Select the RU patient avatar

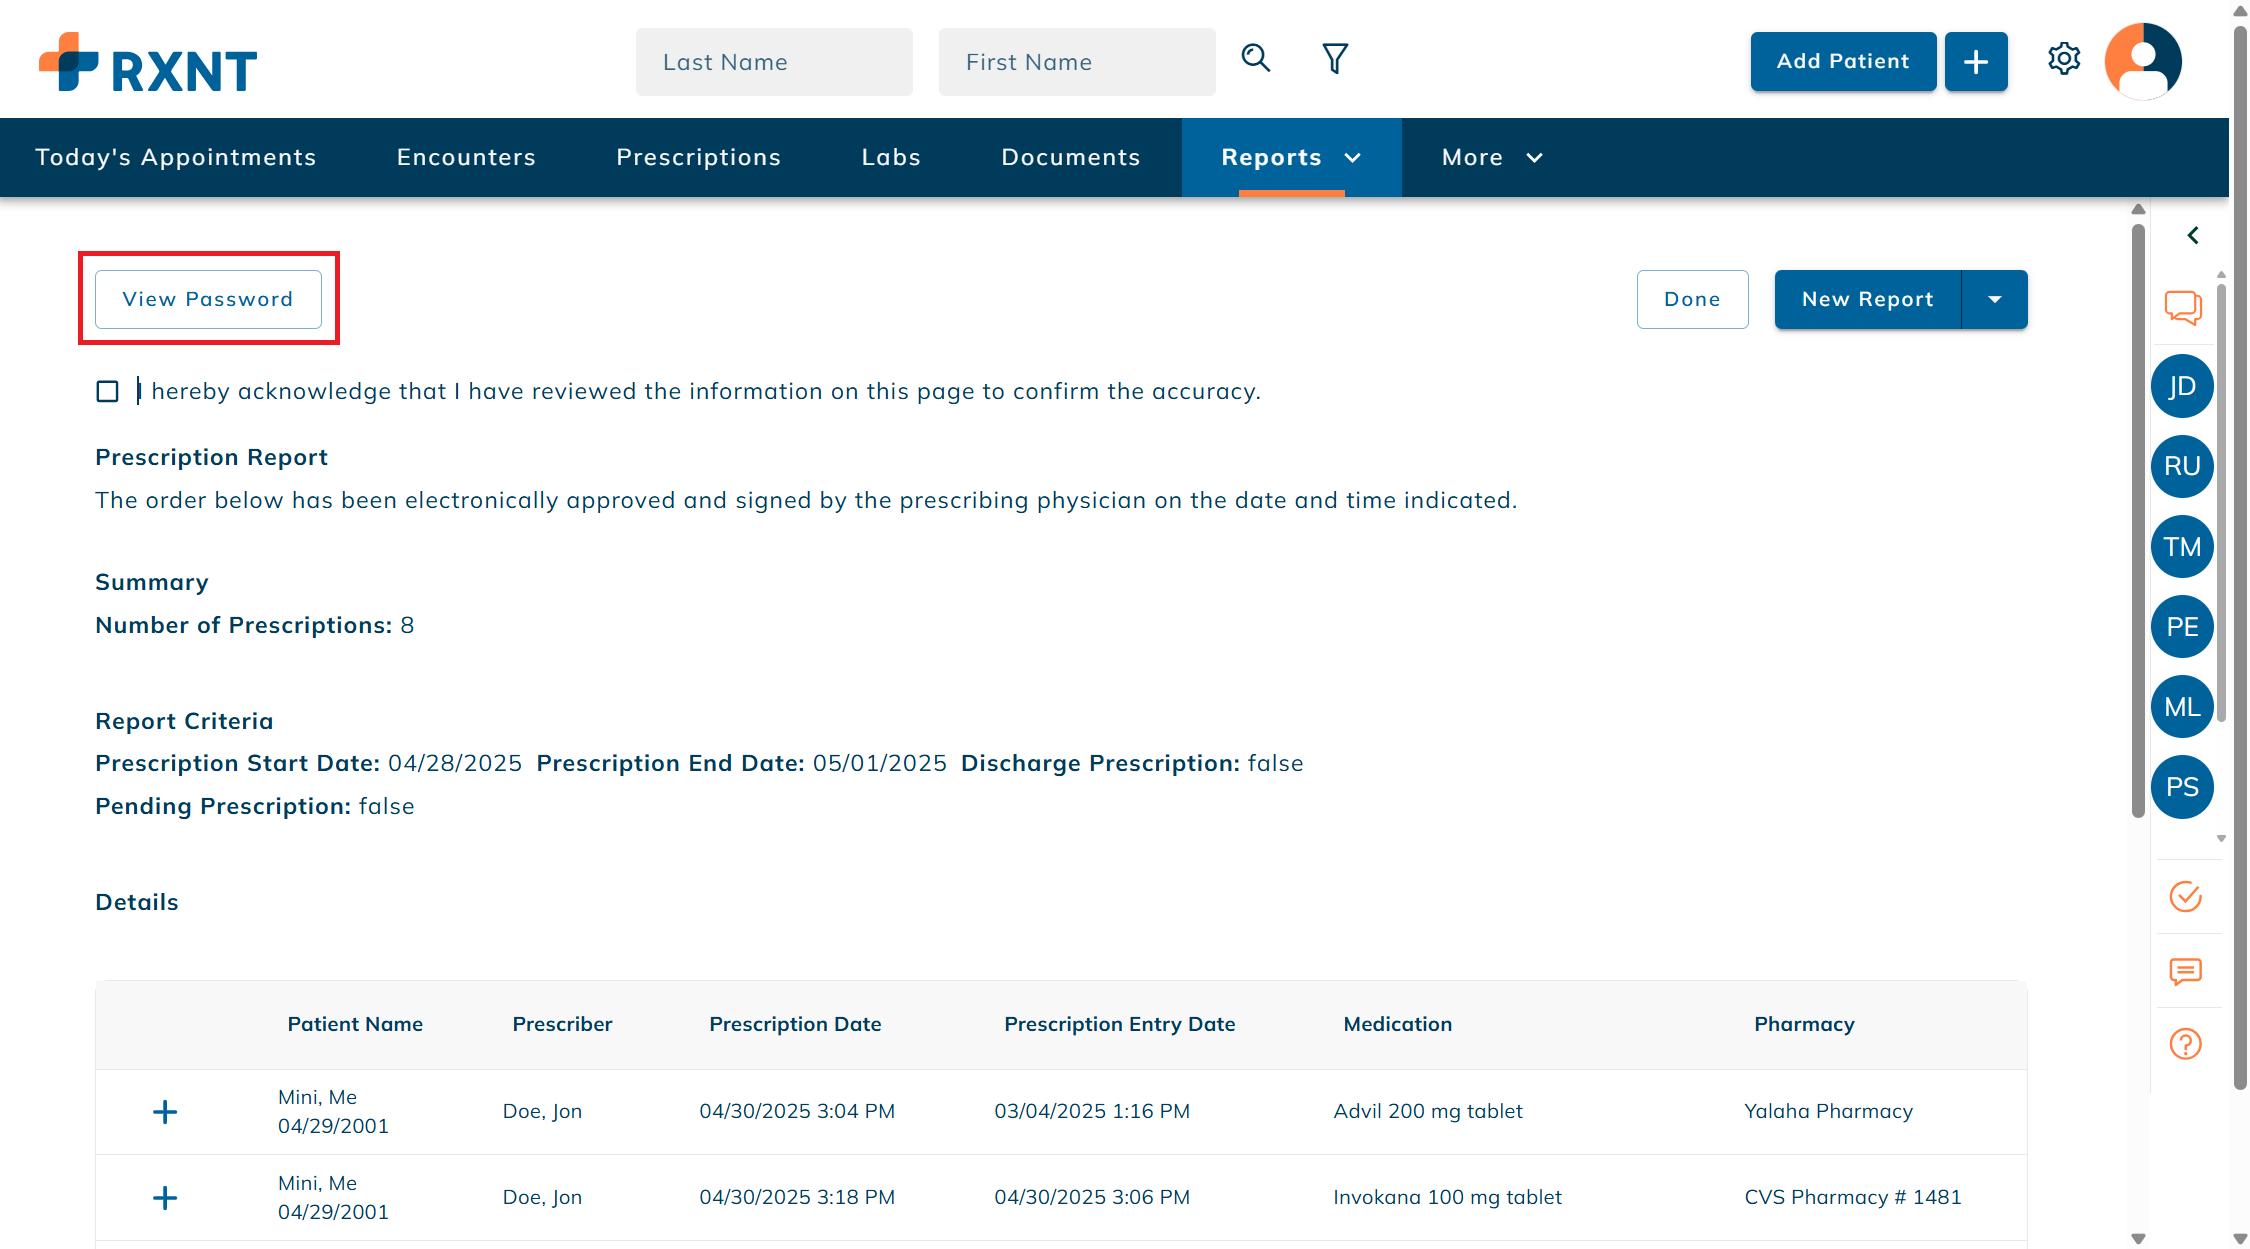(x=2182, y=466)
